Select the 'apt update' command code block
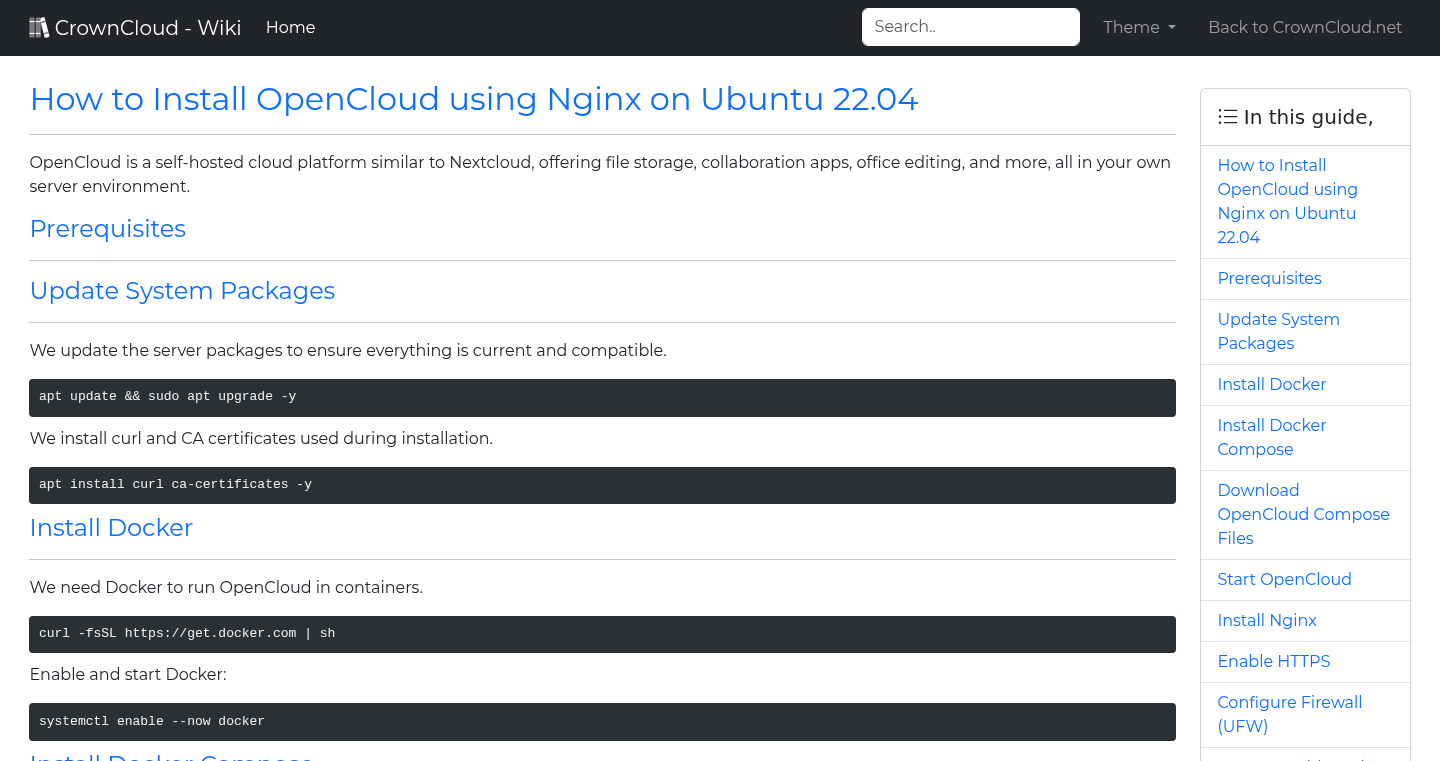 pos(600,397)
